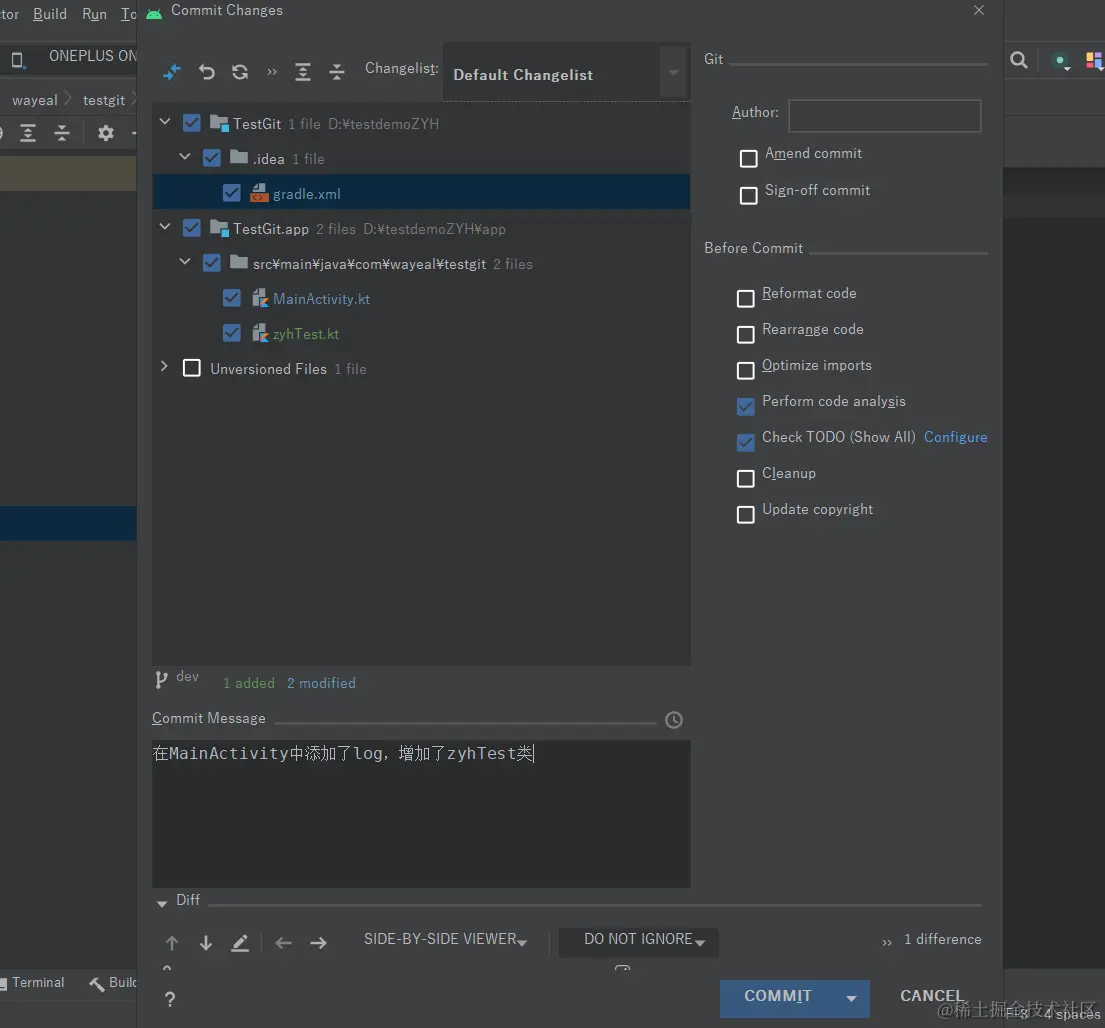The height and width of the screenshot is (1028, 1105).
Task: Click the dev branch icon
Action: pyautogui.click(x=161, y=679)
